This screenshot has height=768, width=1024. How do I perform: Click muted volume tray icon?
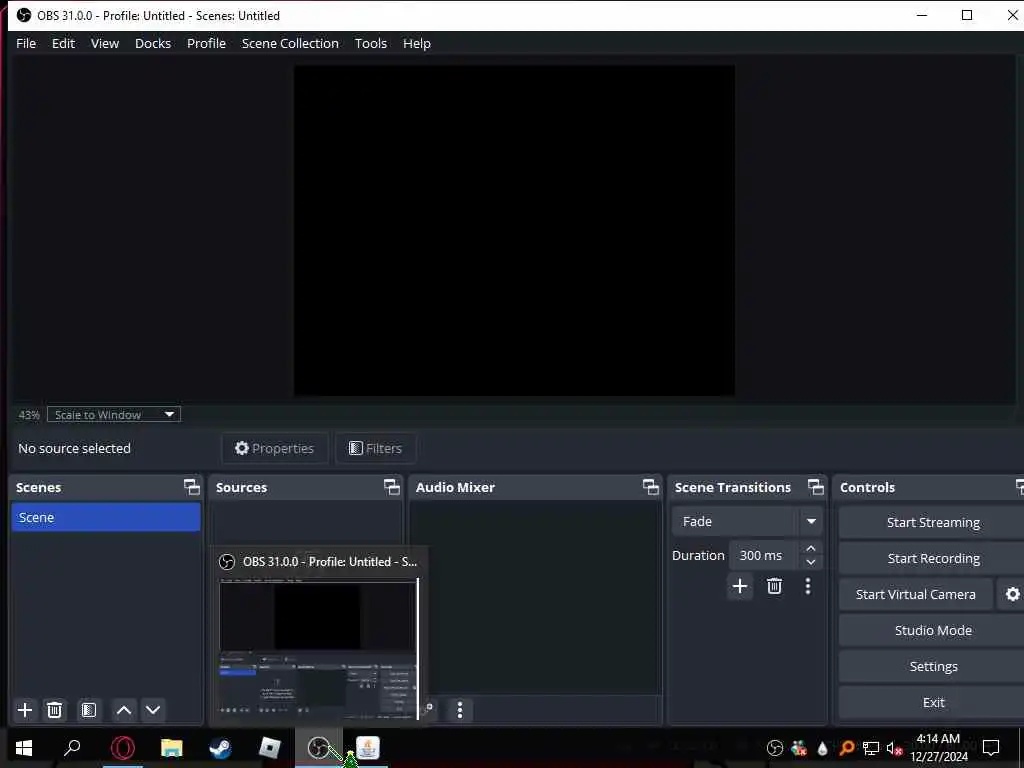pyautogui.click(x=893, y=748)
